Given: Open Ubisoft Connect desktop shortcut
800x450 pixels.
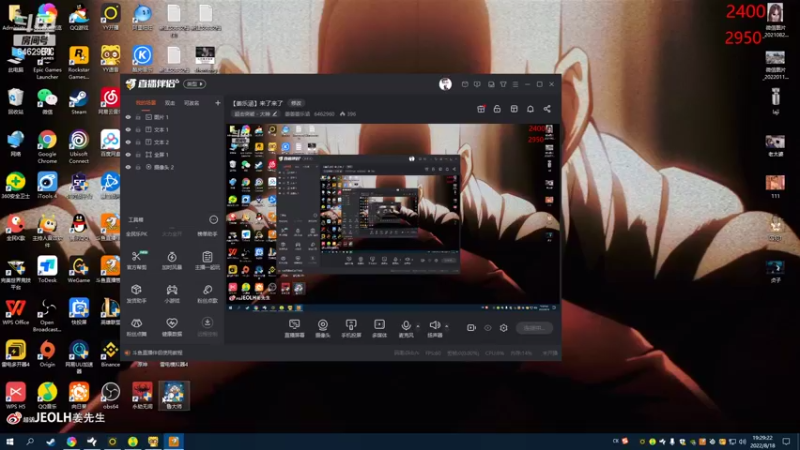Looking at the screenshot, I should (x=79, y=146).
